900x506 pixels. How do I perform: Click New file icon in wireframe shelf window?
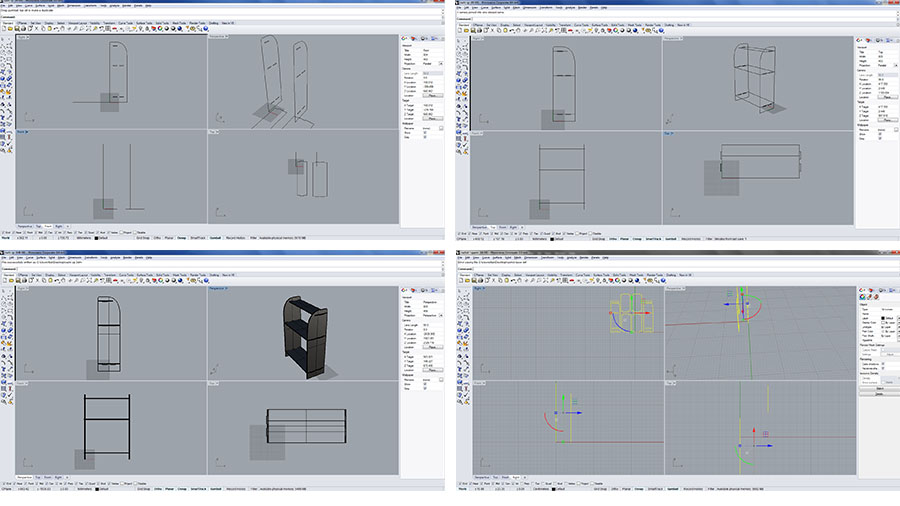pos(460,30)
